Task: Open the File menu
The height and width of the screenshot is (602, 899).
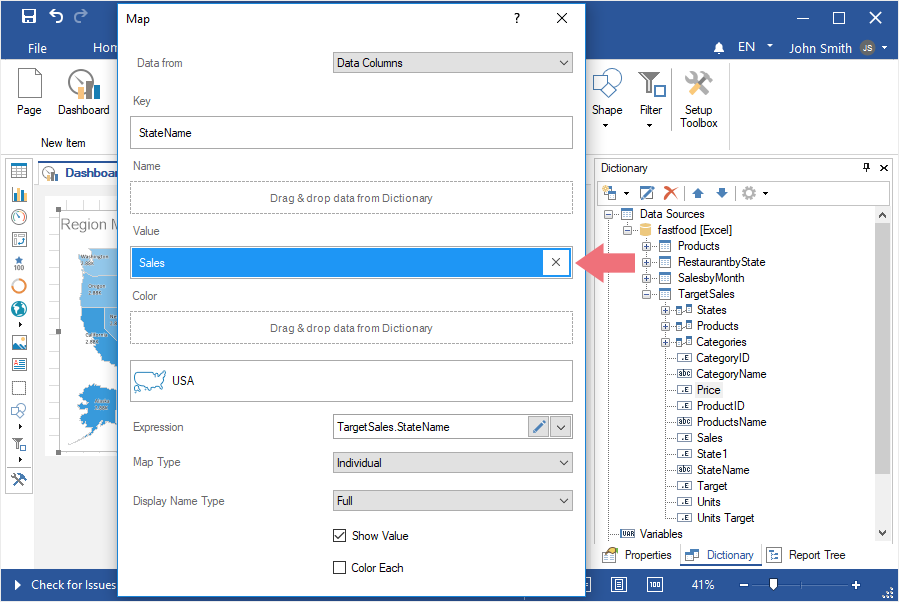Action: 37,48
